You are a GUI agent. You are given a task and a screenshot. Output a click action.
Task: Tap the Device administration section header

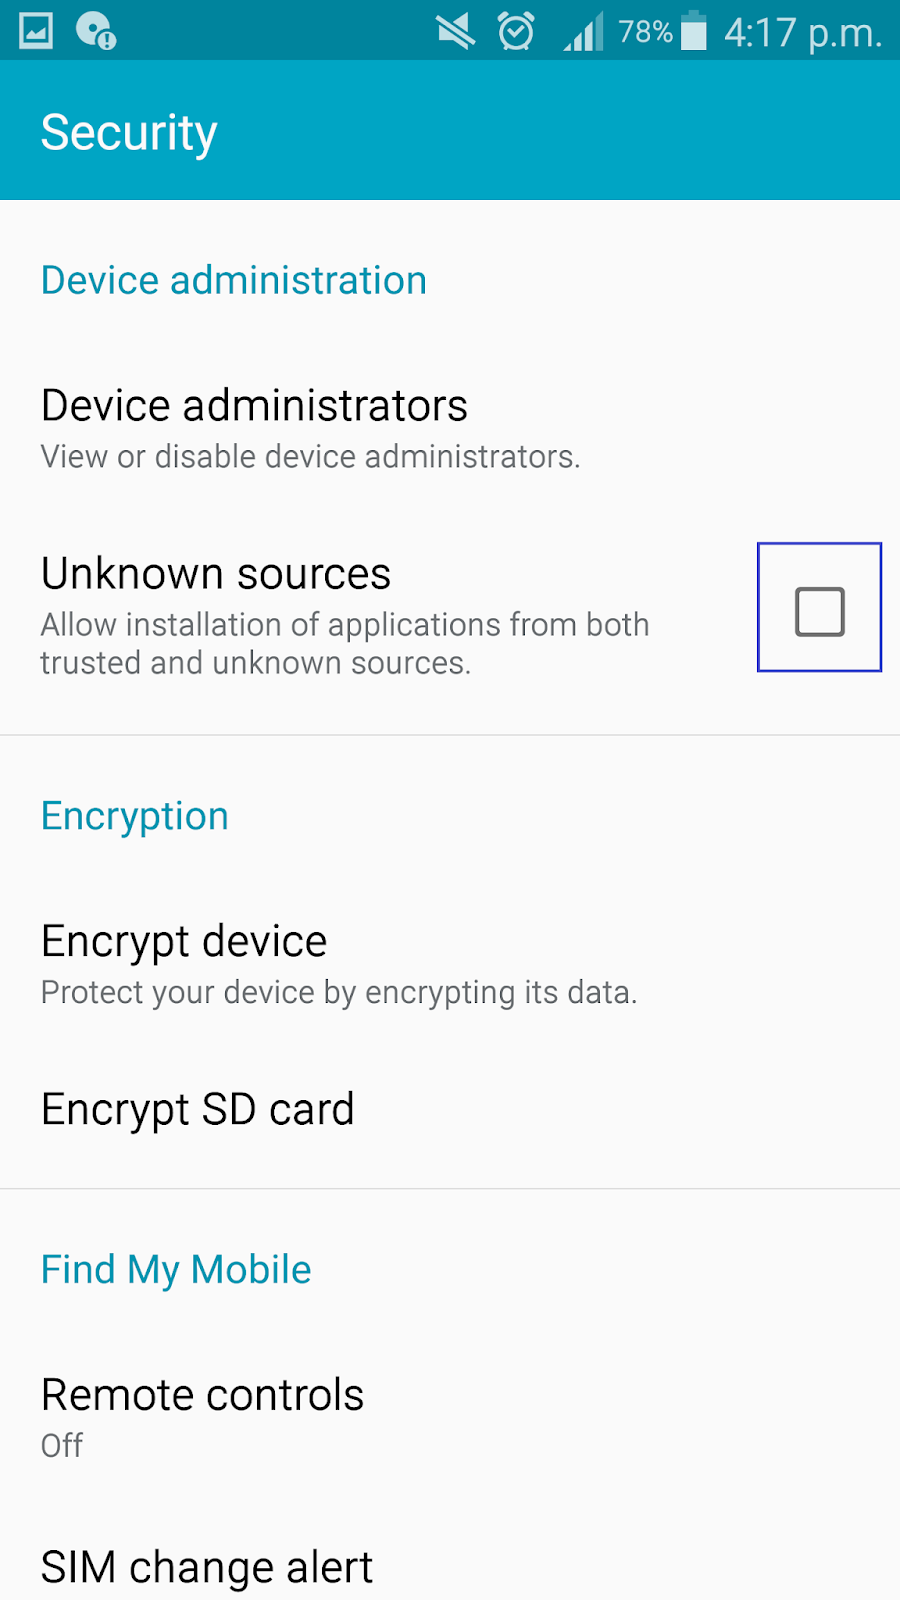point(234,281)
